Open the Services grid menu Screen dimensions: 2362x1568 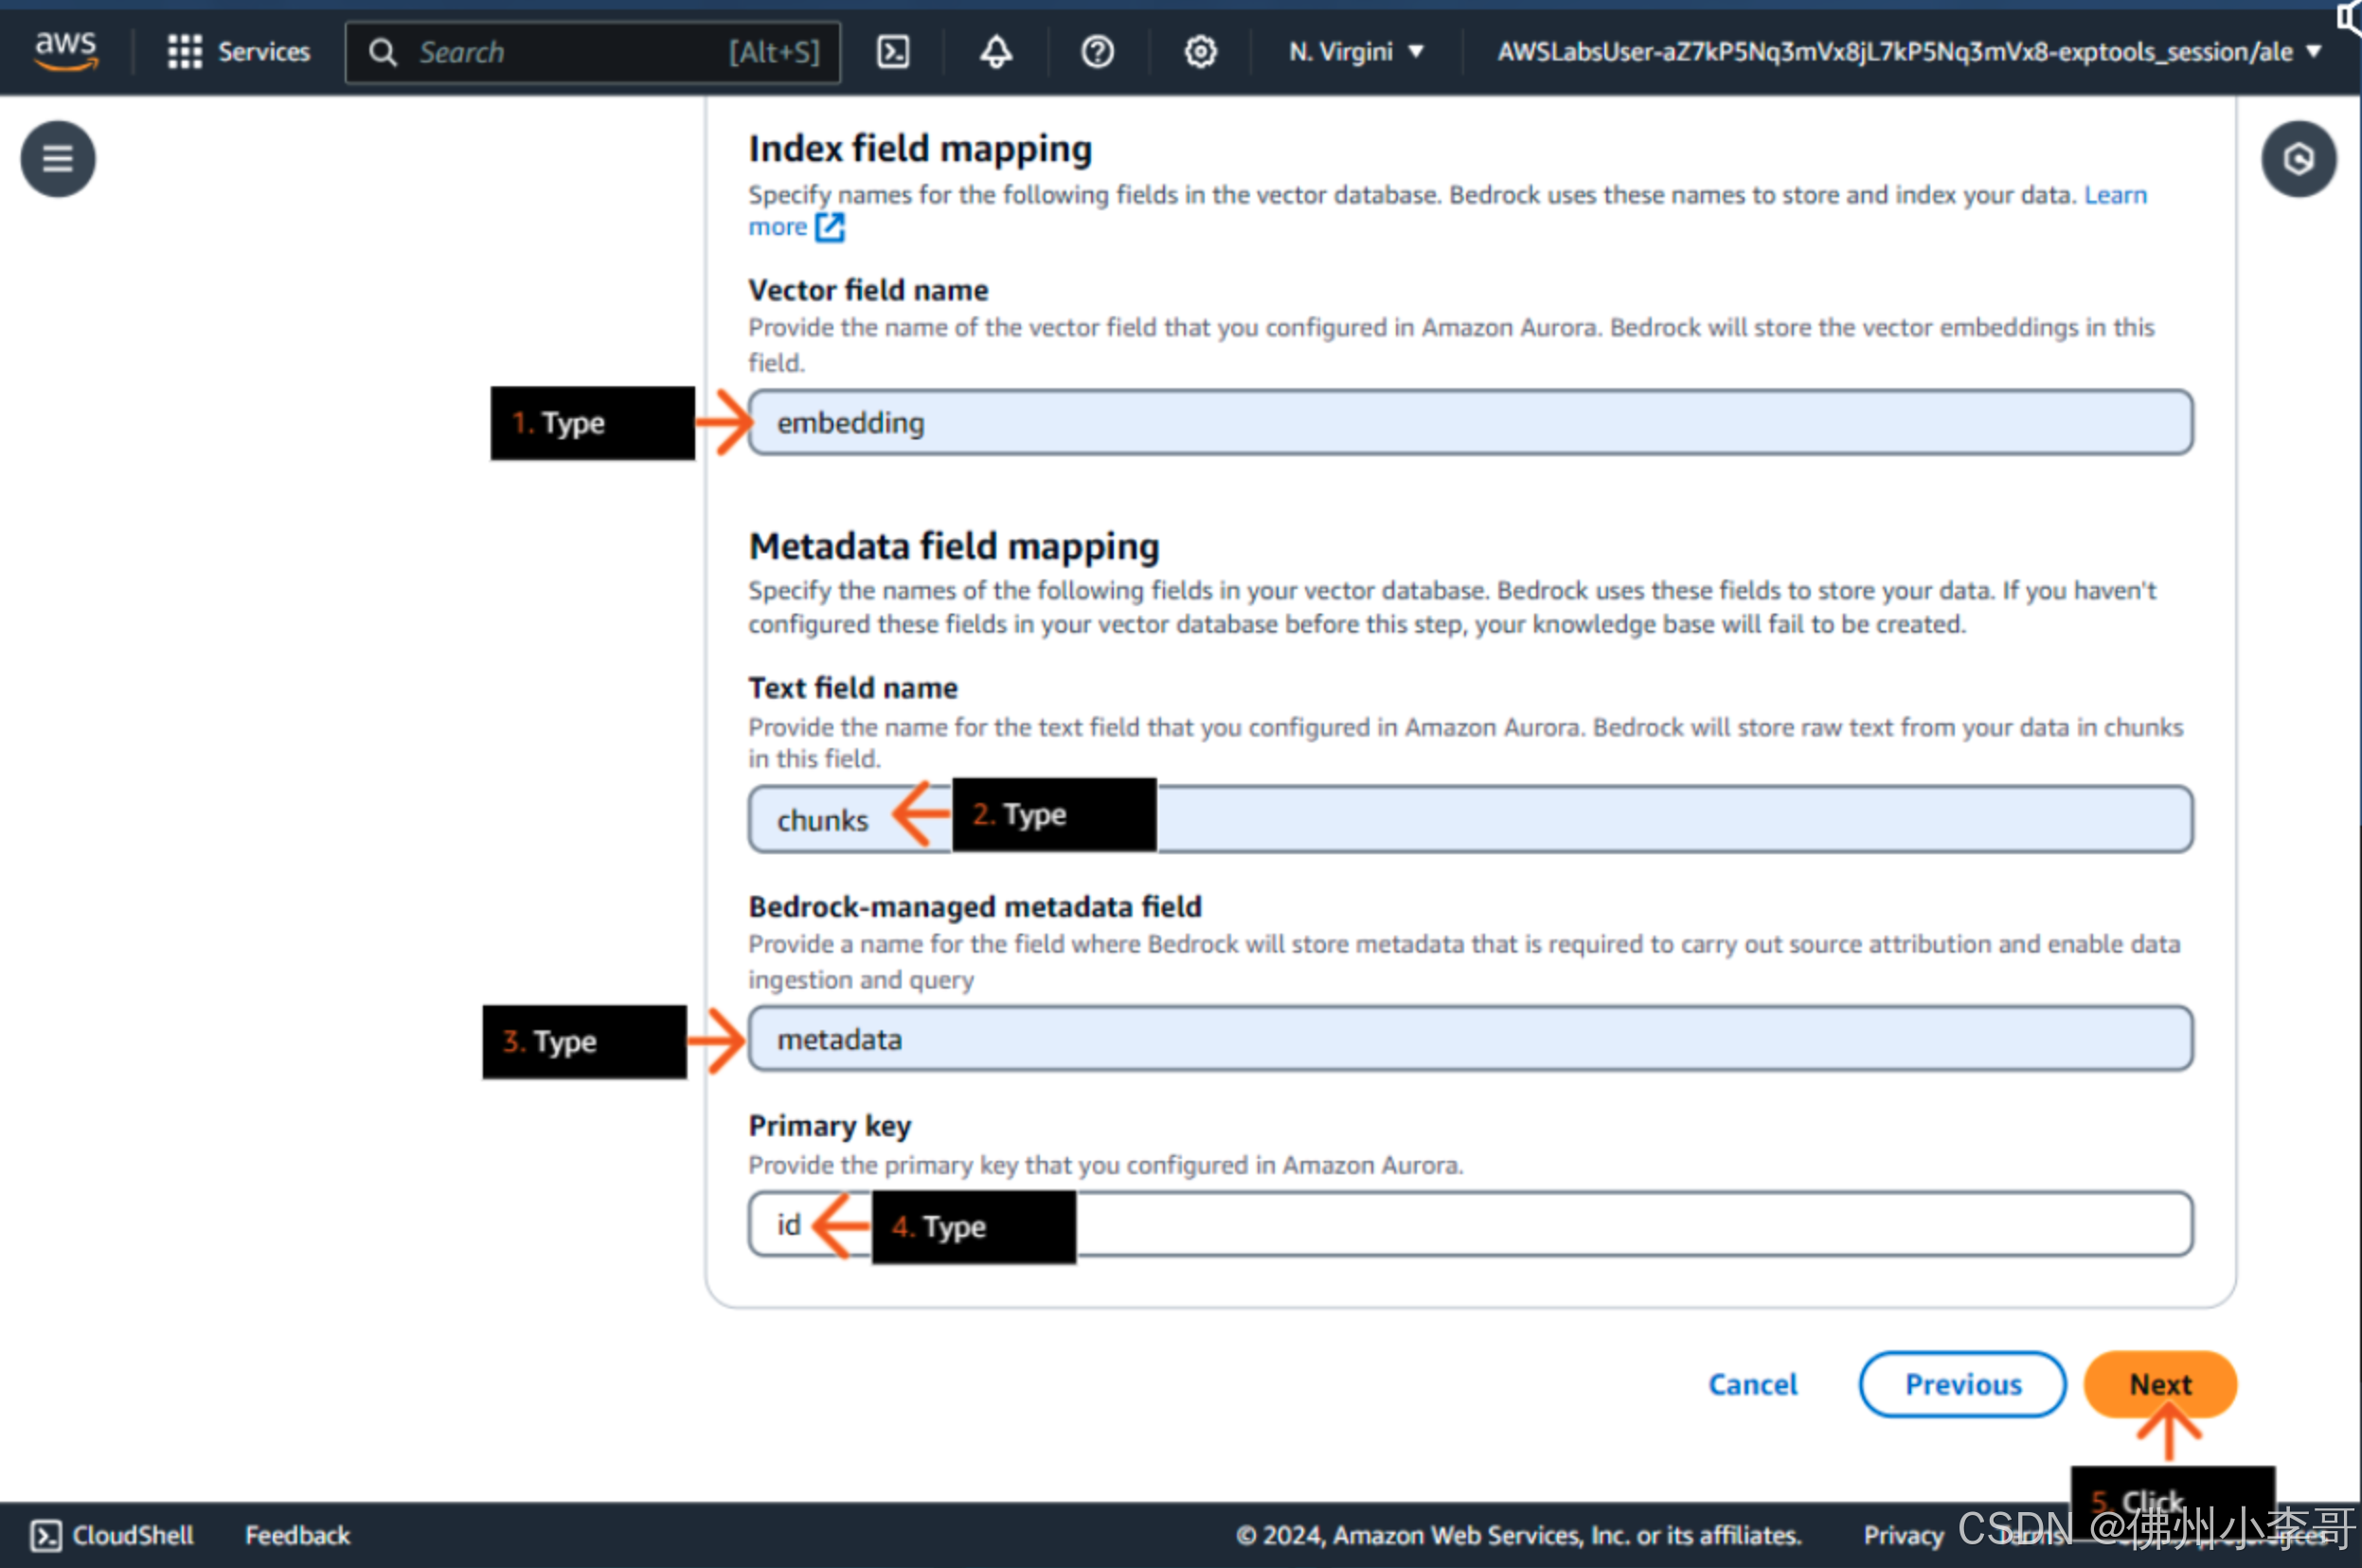click(x=184, y=51)
